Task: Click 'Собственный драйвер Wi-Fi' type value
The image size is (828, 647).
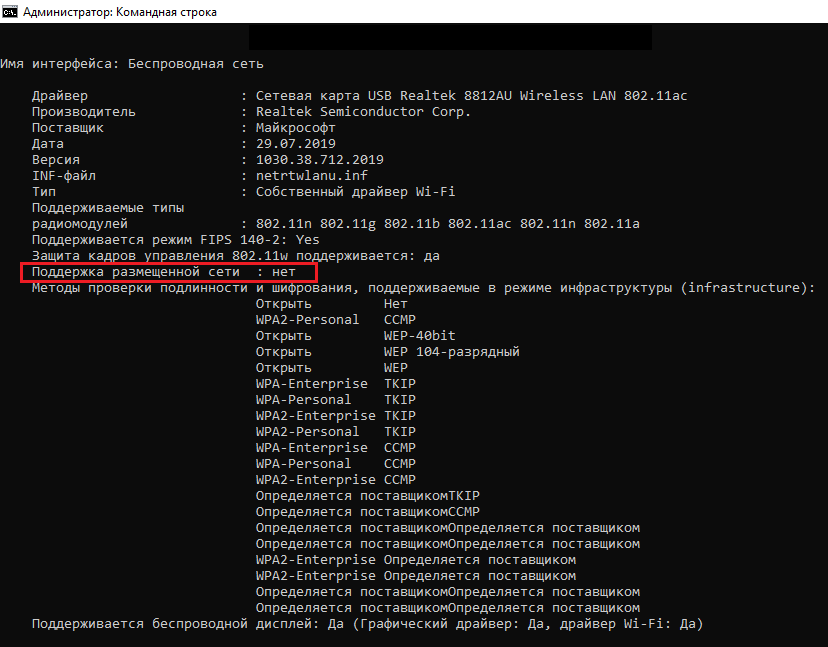Action: 356,192
